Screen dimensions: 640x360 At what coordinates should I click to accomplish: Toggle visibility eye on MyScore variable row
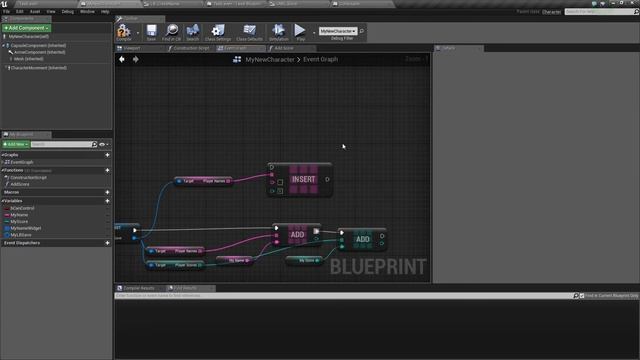(108, 222)
